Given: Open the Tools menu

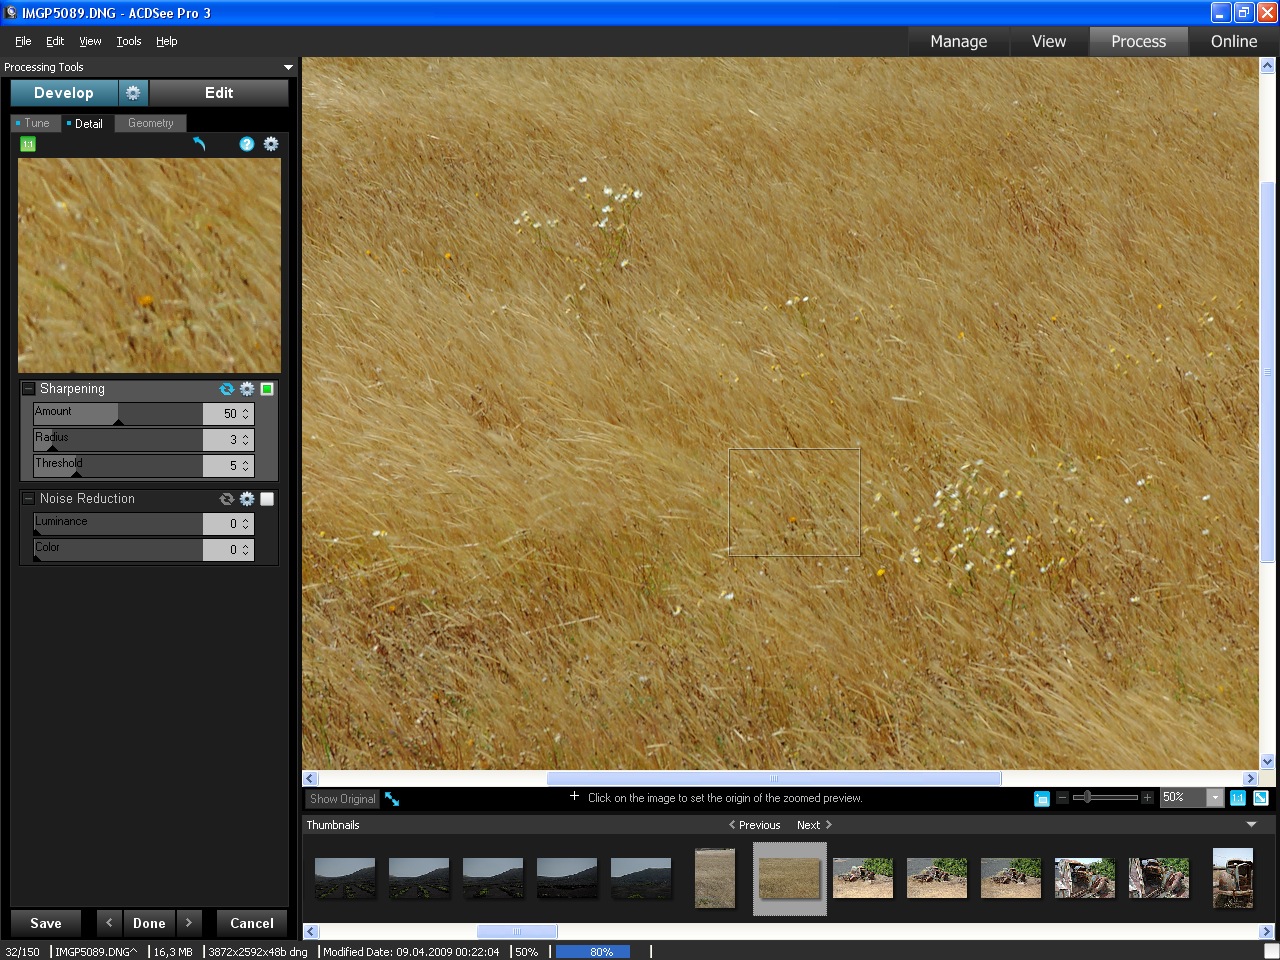Looking at the screenshot, I should coord(129,41).
